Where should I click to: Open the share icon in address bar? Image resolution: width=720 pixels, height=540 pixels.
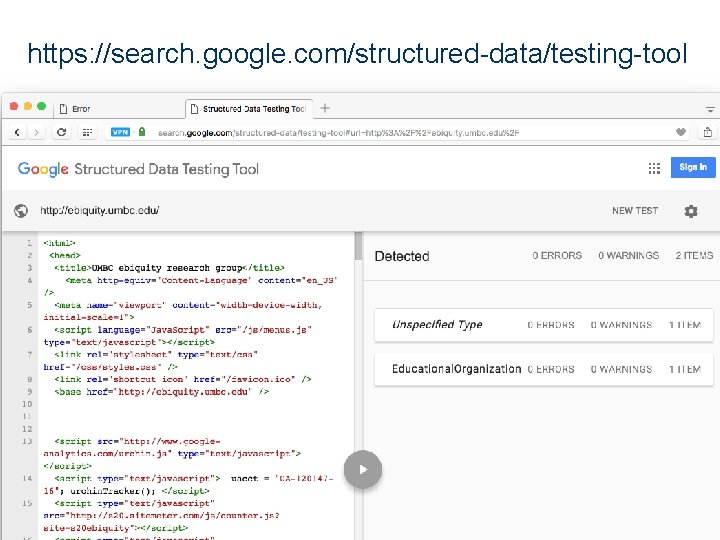[x=708, y=132]
